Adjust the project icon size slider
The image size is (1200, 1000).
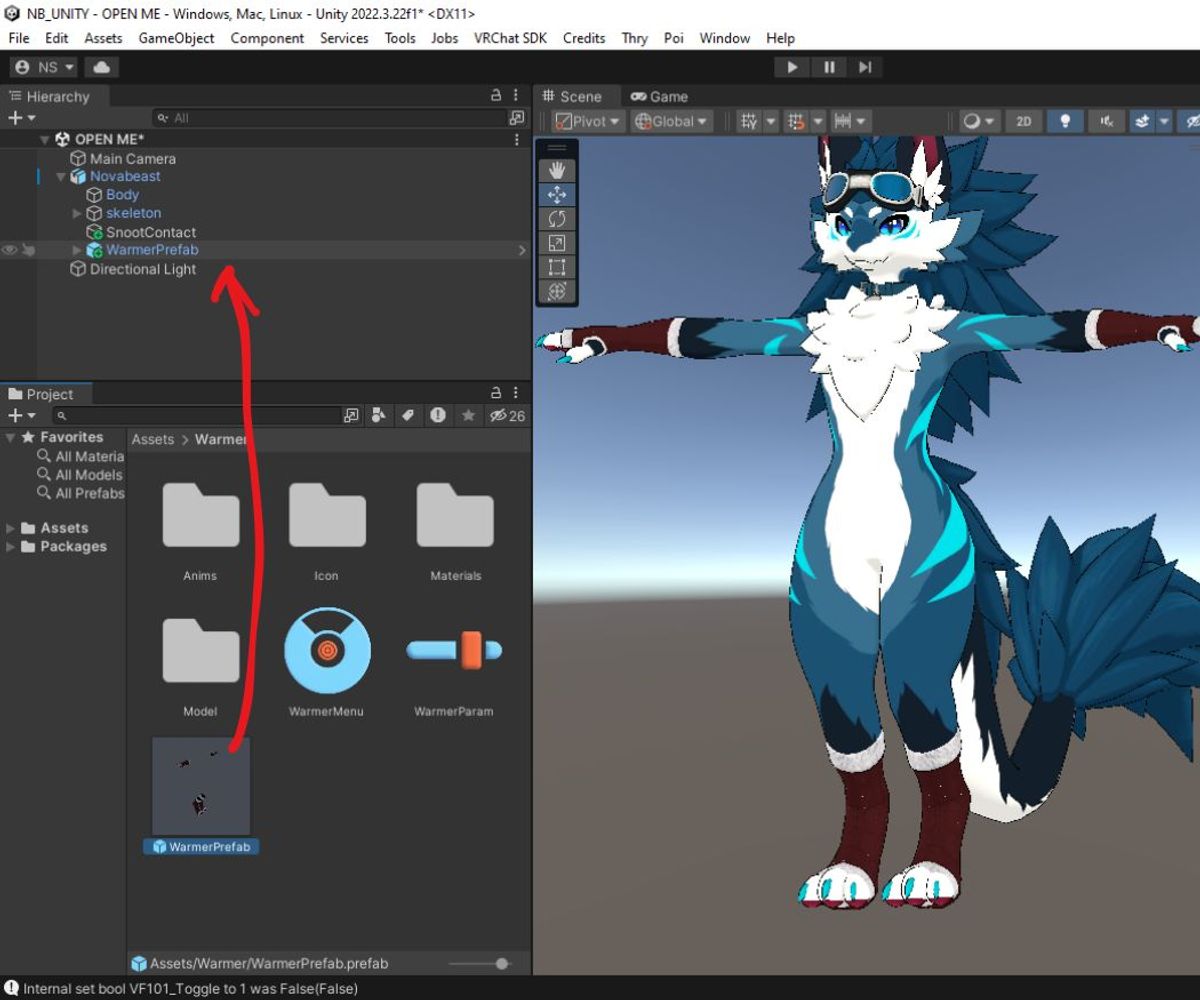click(x=501, y=964)
